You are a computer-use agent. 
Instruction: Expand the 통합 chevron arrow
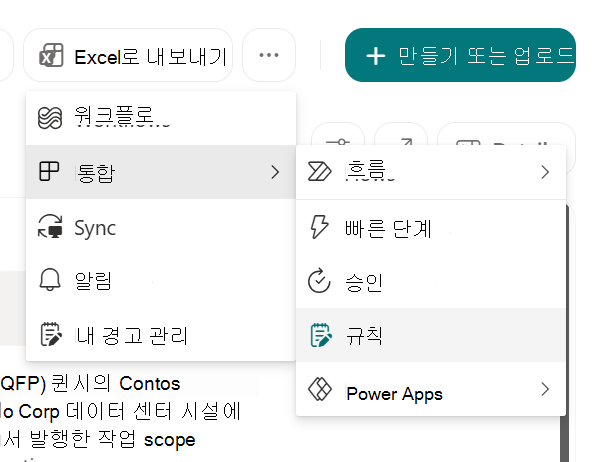point(275,172)
